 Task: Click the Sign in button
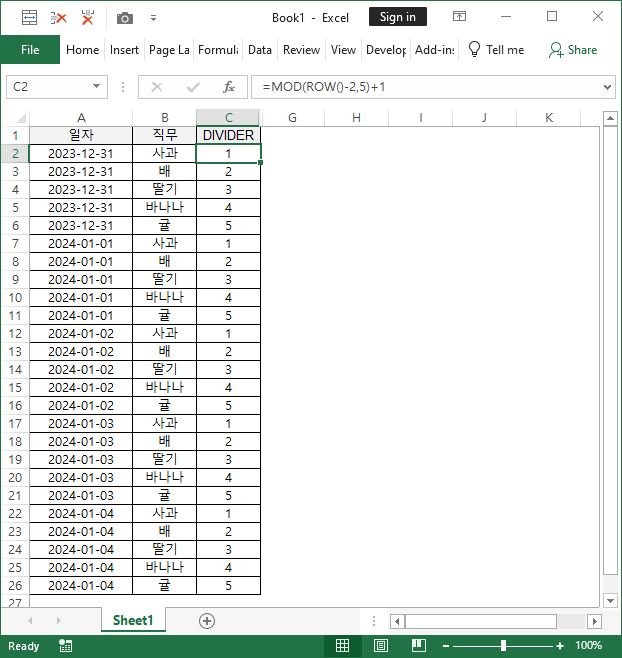pos(397,17)
